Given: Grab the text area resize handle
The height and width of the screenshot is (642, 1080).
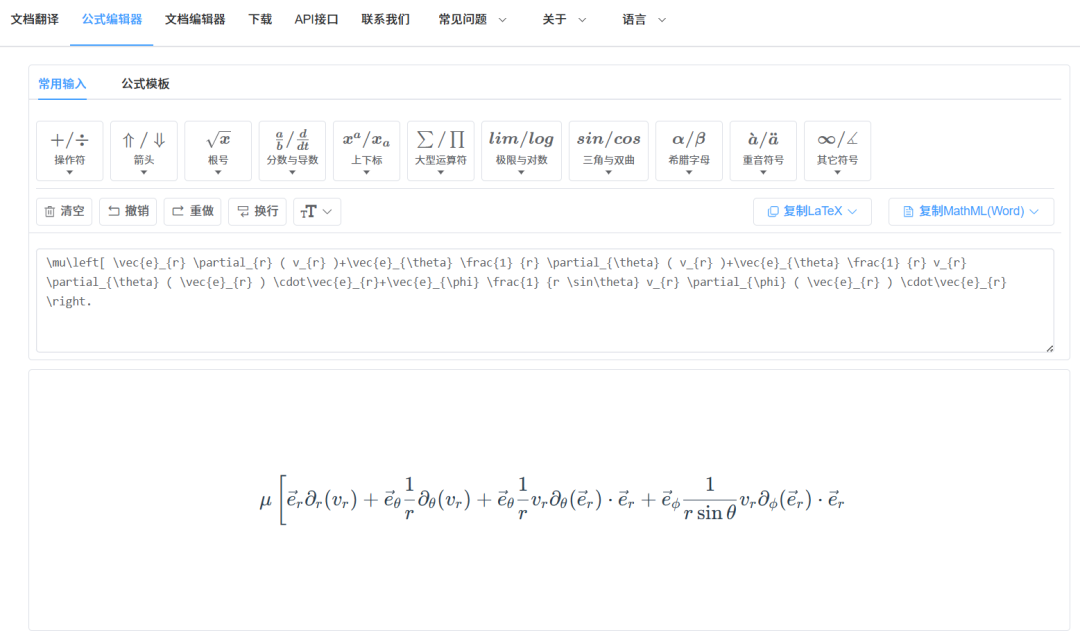Looking at the screenshot, I should pos(1049,348).
